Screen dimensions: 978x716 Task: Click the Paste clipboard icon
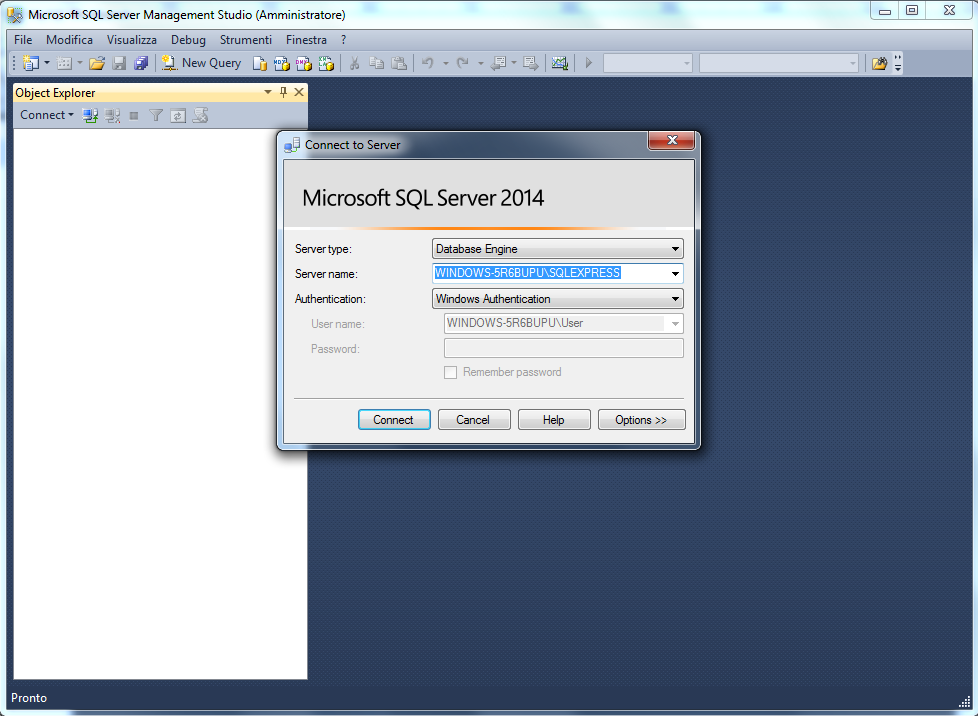pos(399,63)
